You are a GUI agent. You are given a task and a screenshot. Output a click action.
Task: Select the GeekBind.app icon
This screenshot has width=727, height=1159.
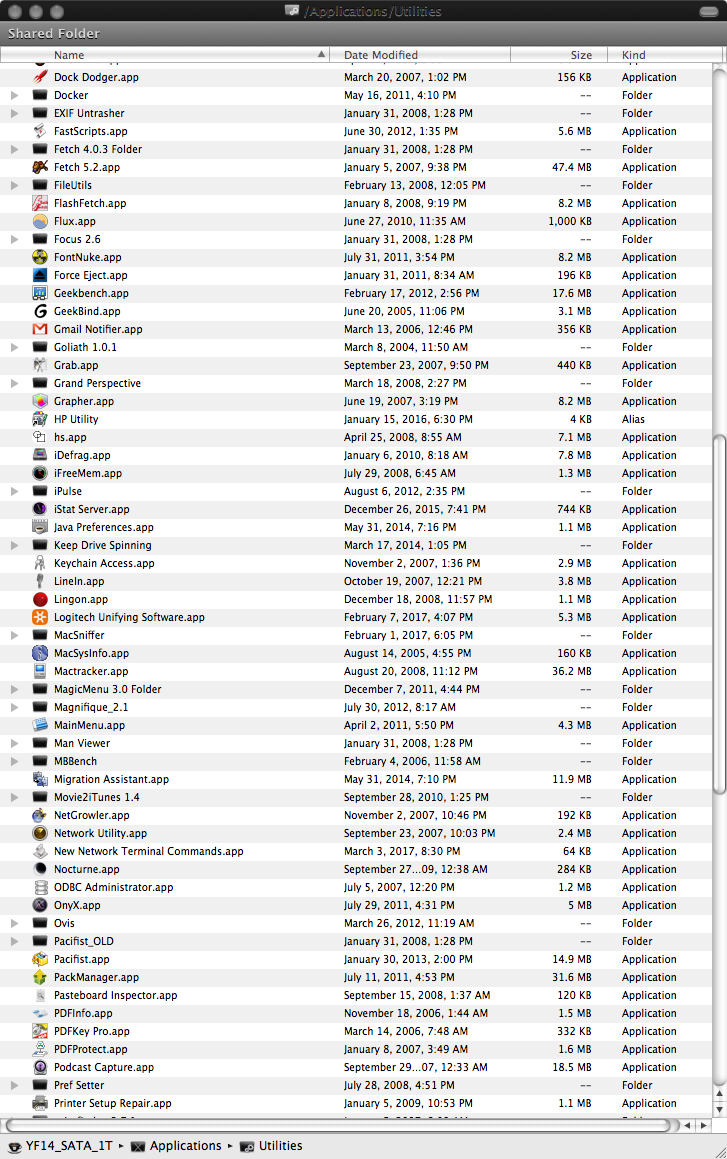[x=41, y=311]
